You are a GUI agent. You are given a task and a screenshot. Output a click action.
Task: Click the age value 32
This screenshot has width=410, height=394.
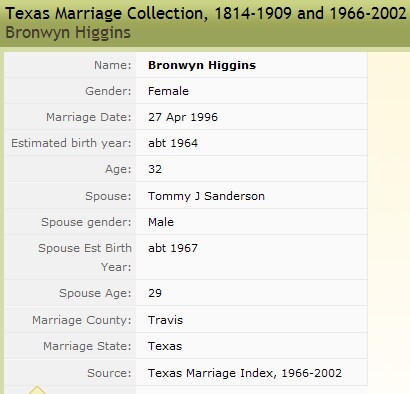coord(155,169)
